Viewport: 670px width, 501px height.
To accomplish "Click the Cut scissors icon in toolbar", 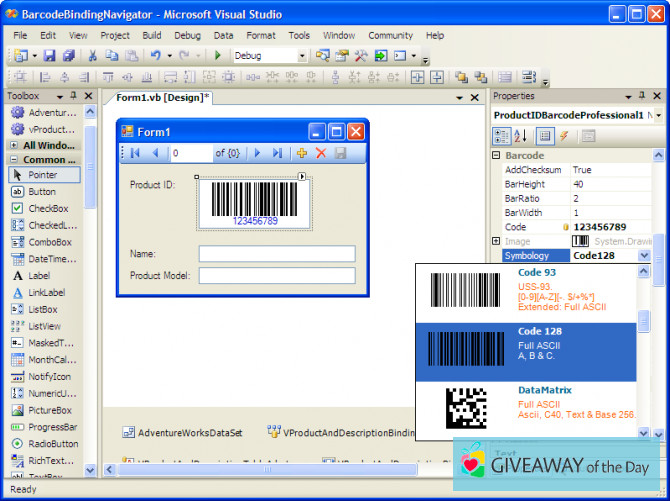I will [92, 56].
